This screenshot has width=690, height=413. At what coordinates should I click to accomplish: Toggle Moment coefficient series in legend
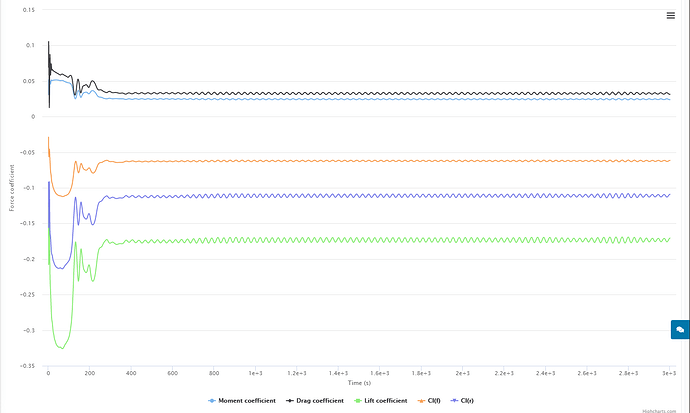click(x=242, y=401)
